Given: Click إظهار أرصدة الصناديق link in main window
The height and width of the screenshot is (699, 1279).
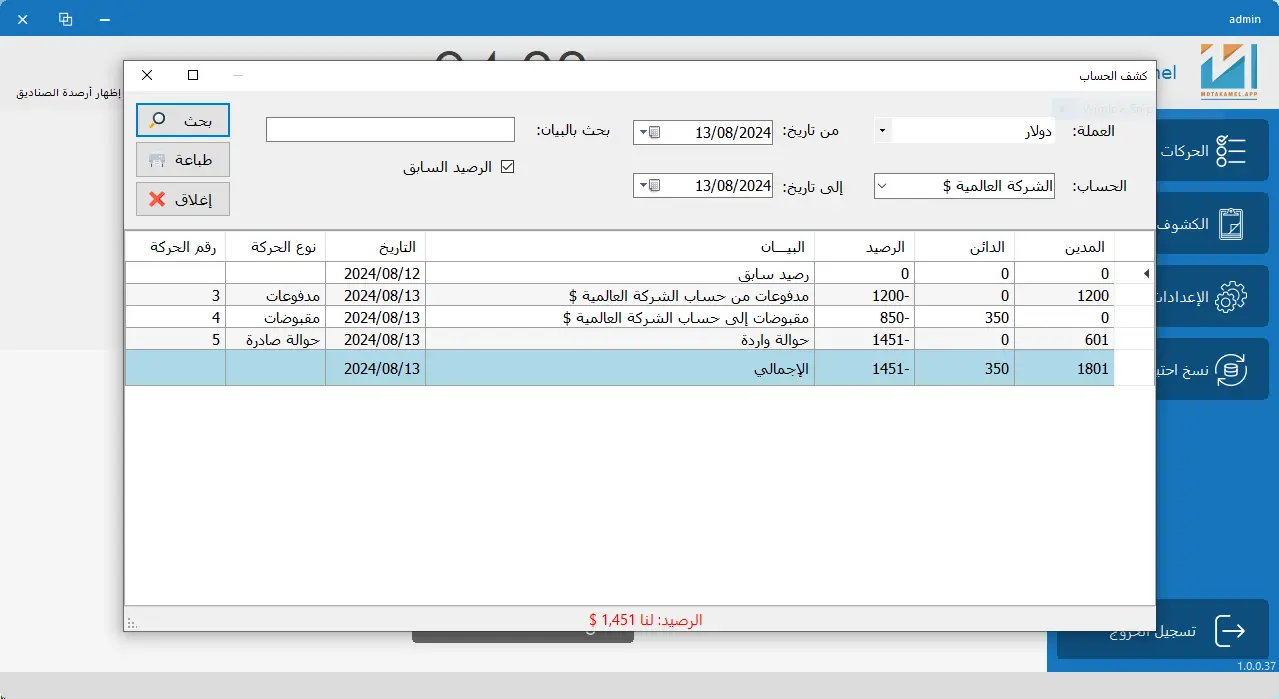Looking at the screenshot, I should [69, 93].
